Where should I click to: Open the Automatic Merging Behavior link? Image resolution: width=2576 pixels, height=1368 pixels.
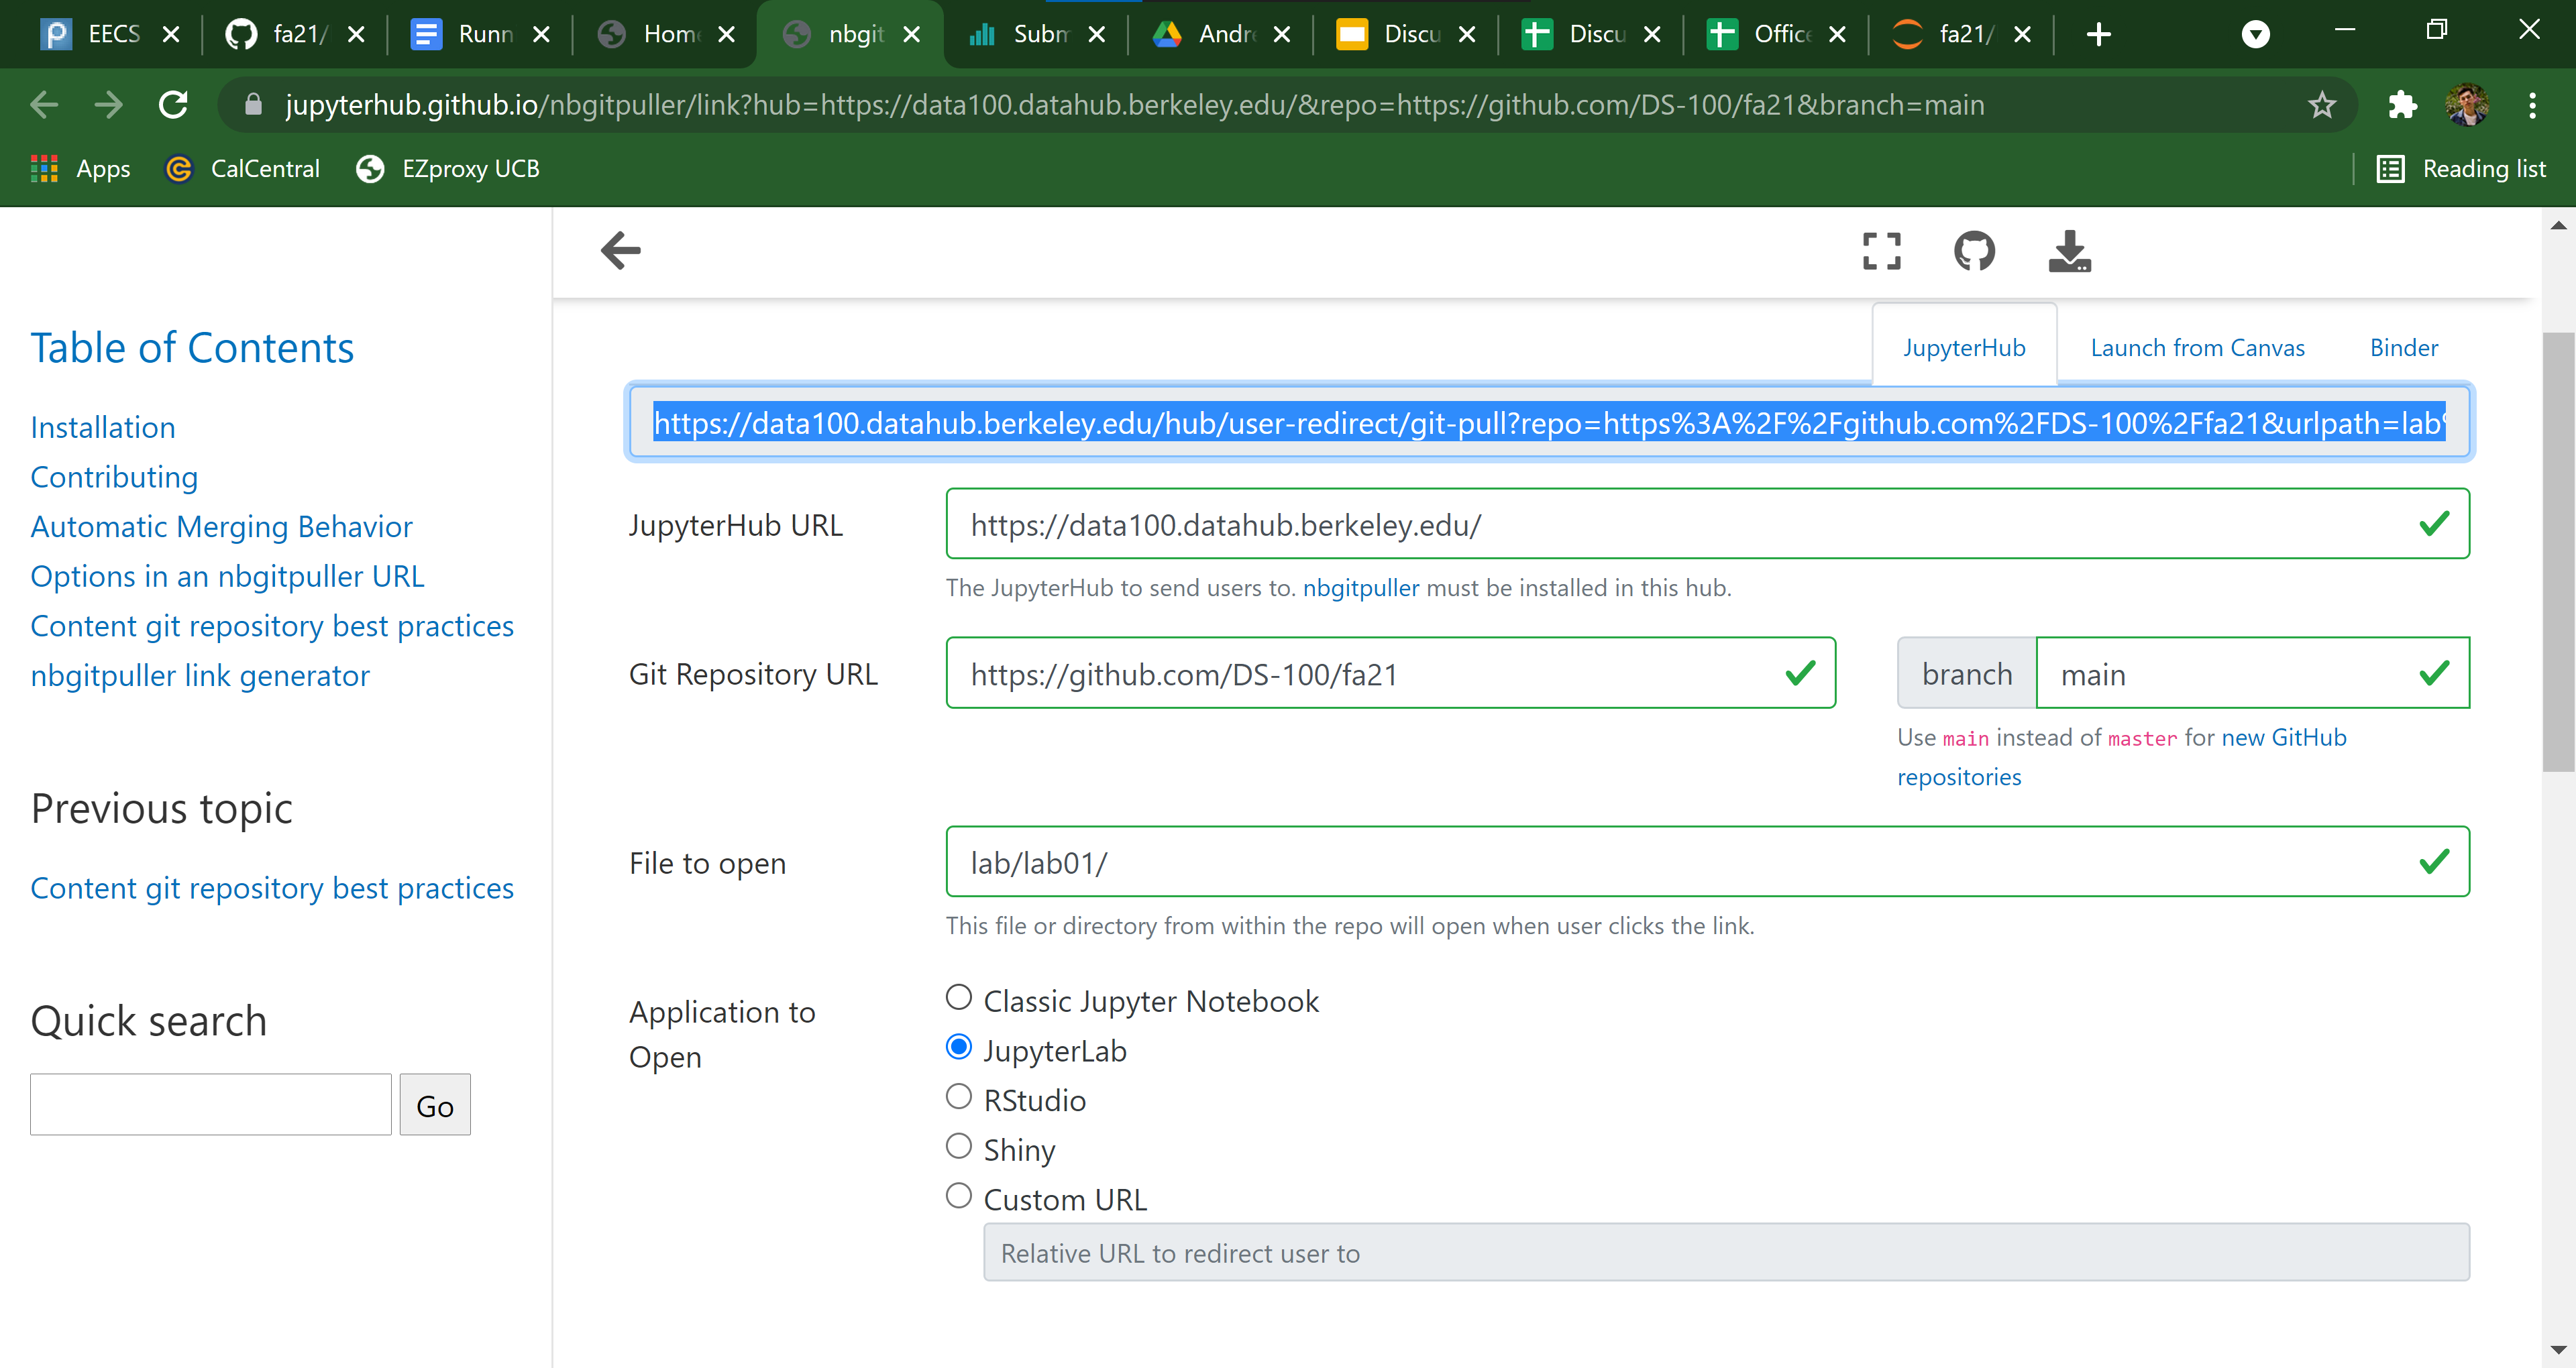(221, 527)
